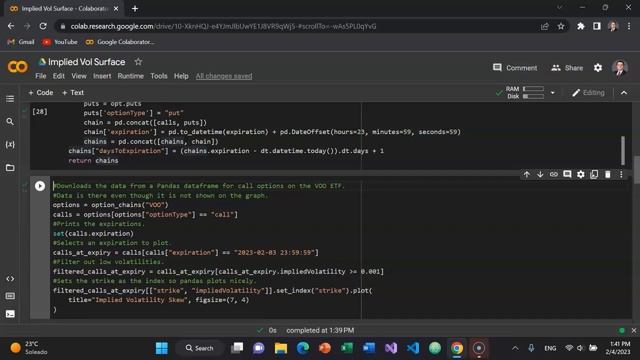Viewport: 640px width, 360px height.
Task: Collapse the header with the chevron
Action: coord(624,93)
